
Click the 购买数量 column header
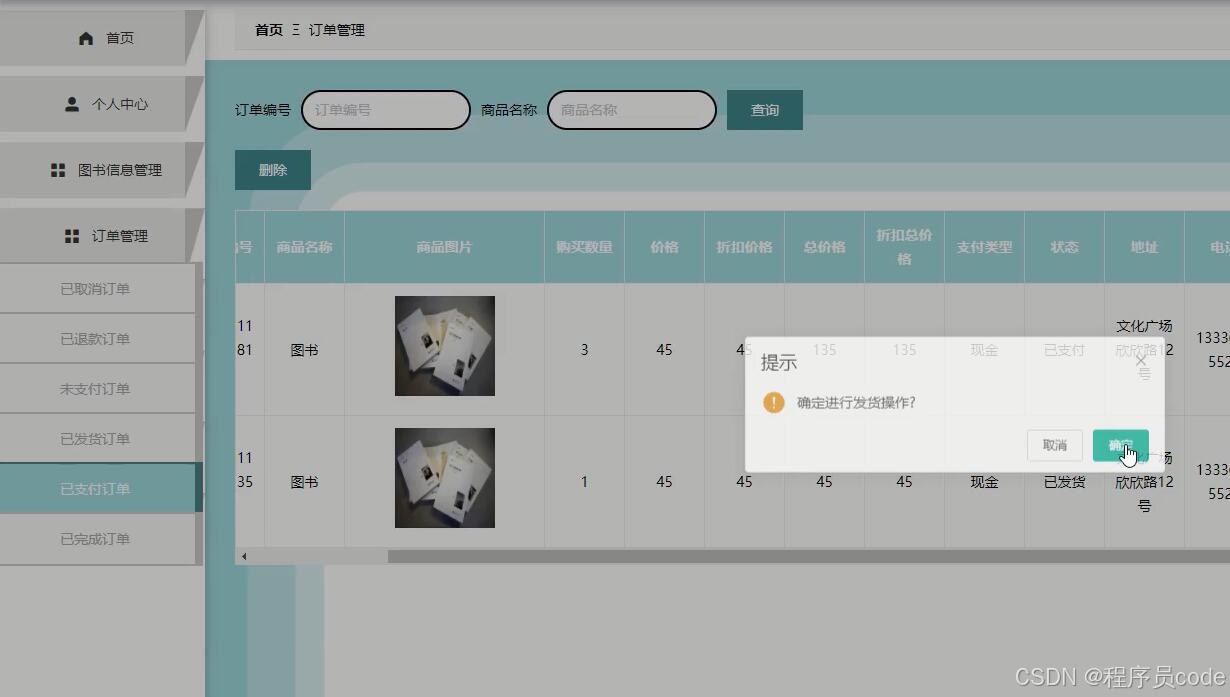click(x=585, y=247)
